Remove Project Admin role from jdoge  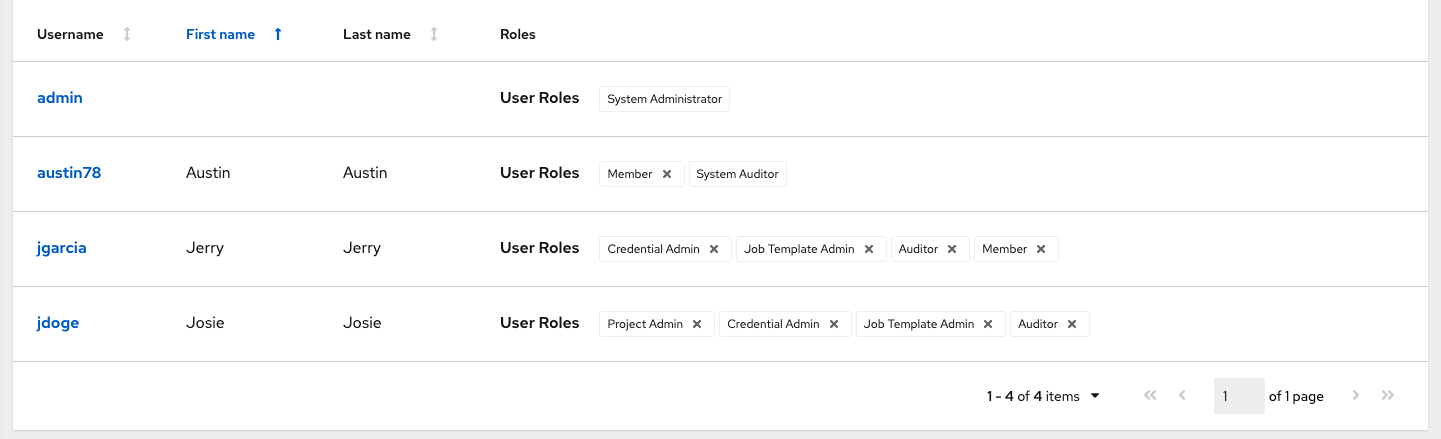click(697, 324)
